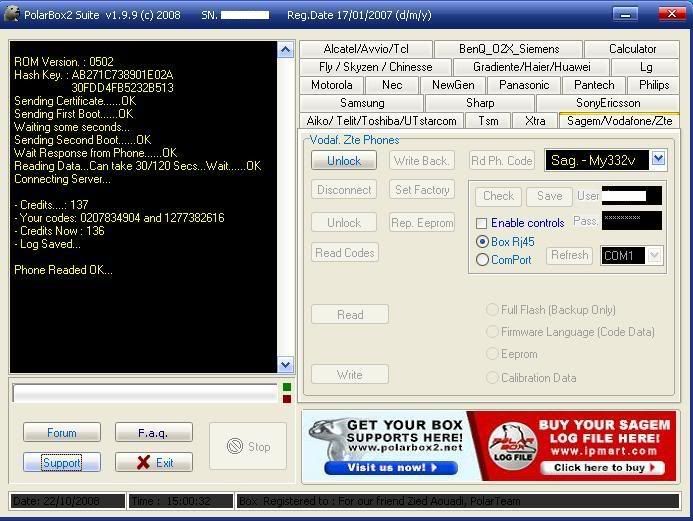Click the Click here to buy banner link
Image resolution: width=693 pixels, height=521 pixels.
click(602, 468)
